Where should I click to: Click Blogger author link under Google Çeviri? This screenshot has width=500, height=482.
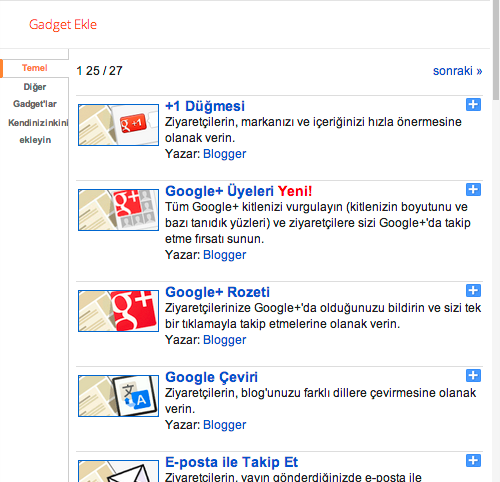(x=224, y=425)
